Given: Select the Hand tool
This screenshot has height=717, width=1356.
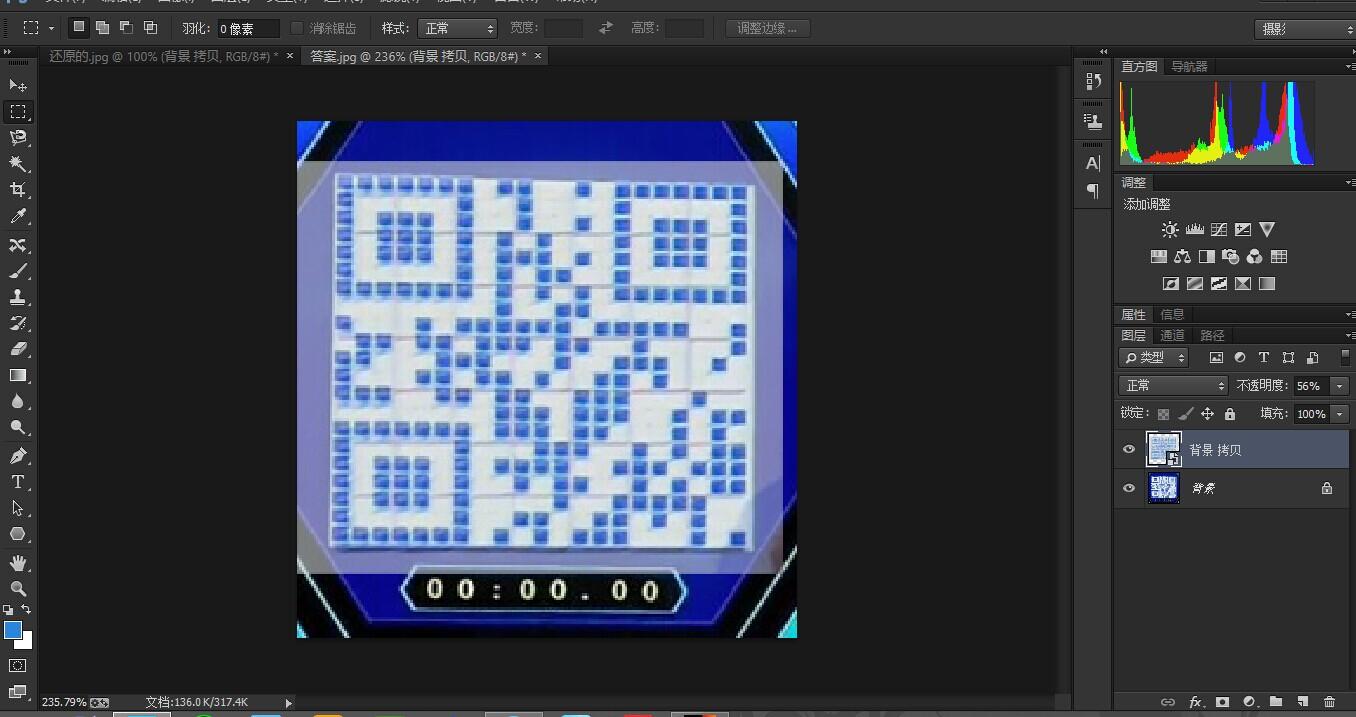Looking at the screenshot, I should (18, 563).
